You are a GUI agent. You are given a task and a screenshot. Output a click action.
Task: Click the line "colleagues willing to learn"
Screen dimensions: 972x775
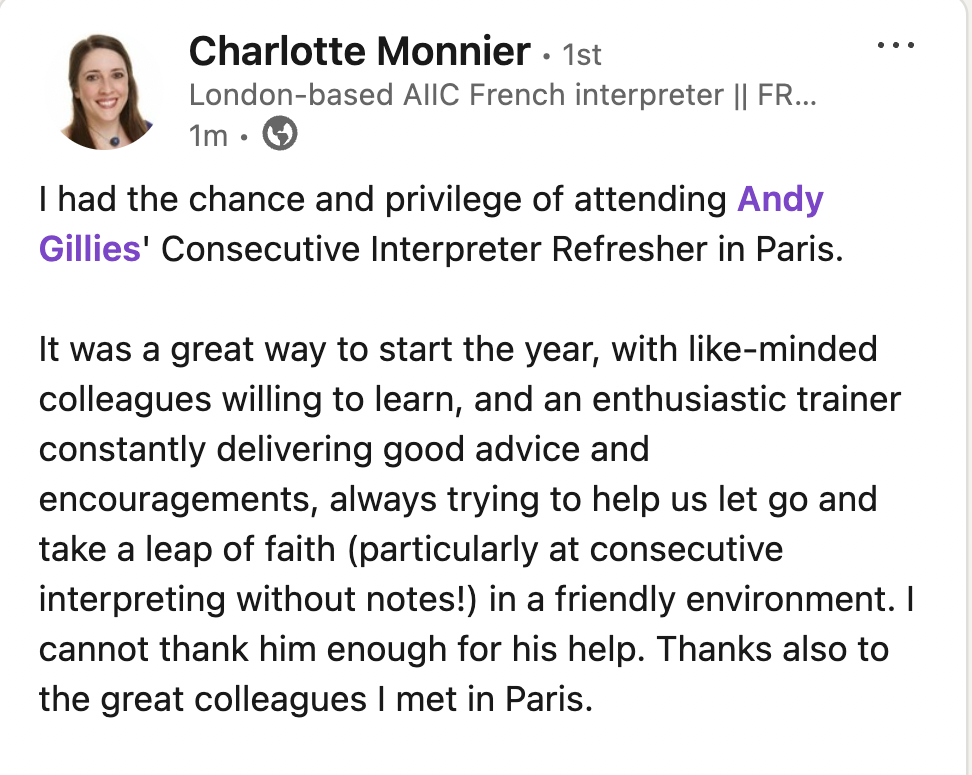(x=470, y=400)
